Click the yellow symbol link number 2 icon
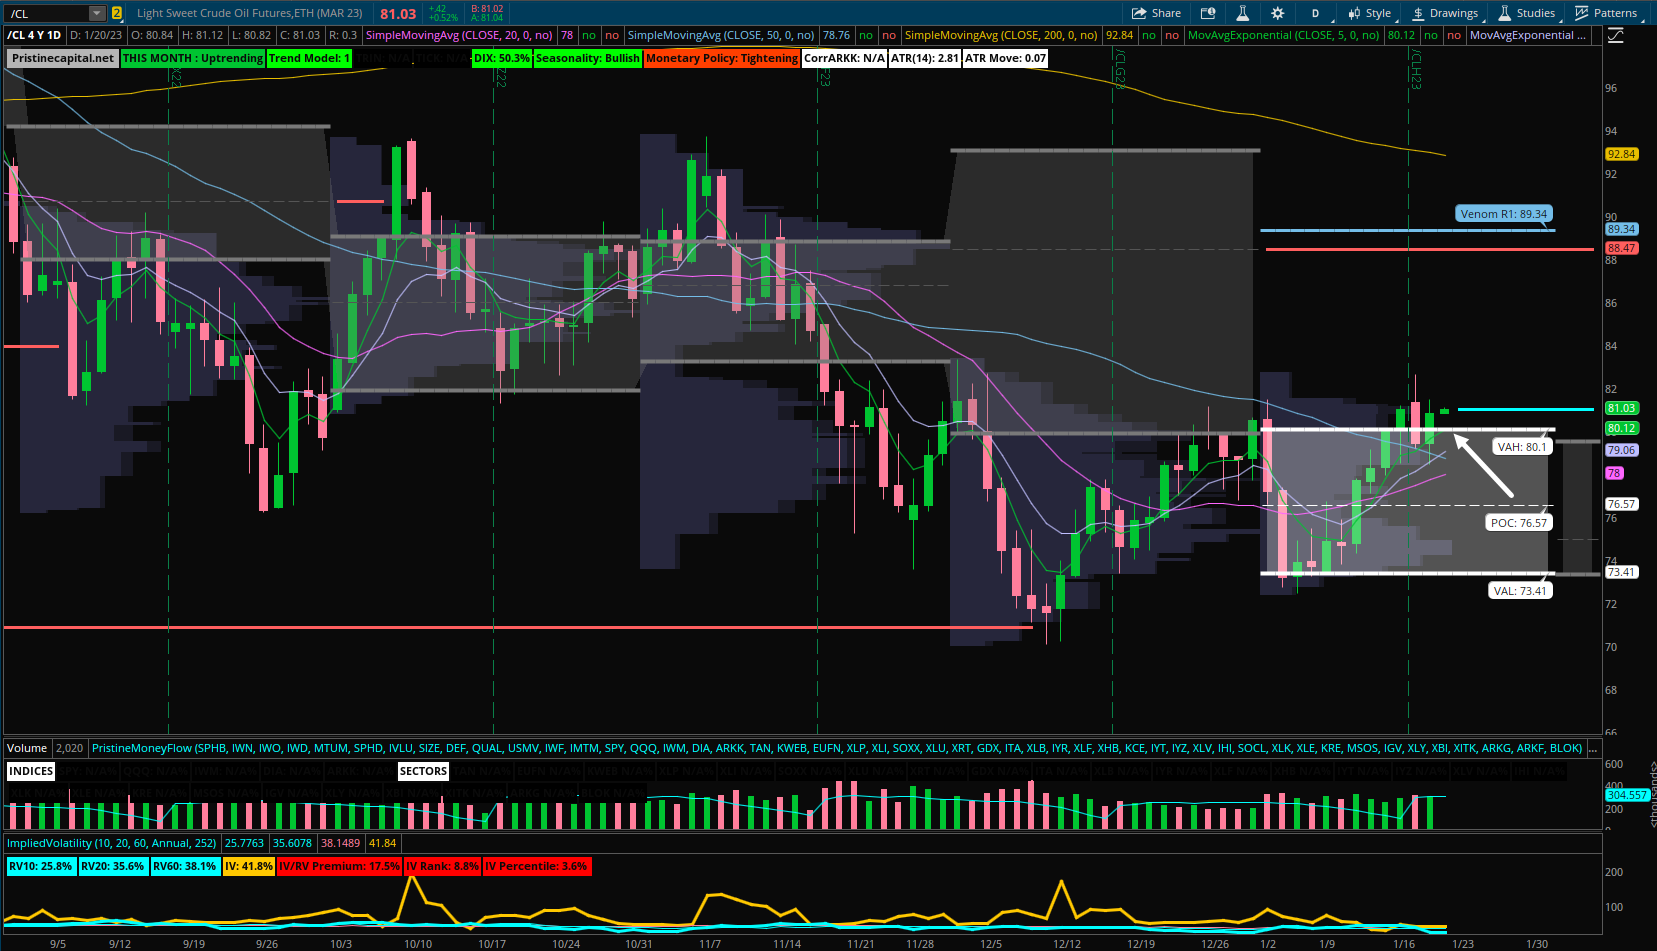 pos(117,13)
